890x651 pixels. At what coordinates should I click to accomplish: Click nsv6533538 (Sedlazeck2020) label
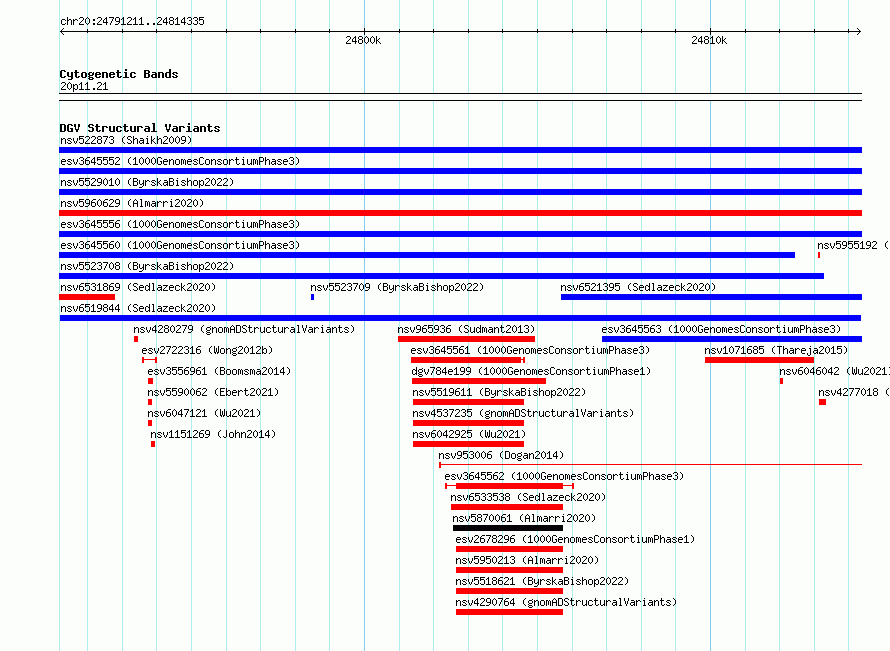pyautogui.click(x=528, y=497)
